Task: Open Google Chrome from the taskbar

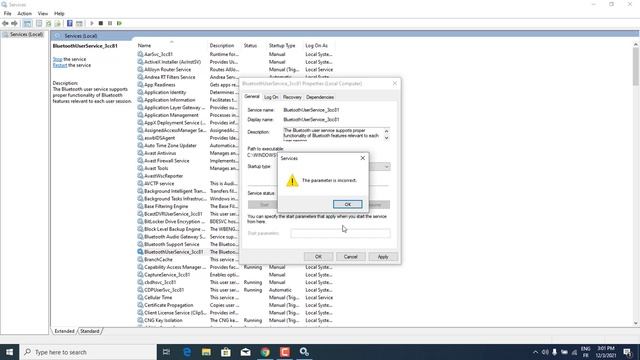Action: [x=265, y=352]
